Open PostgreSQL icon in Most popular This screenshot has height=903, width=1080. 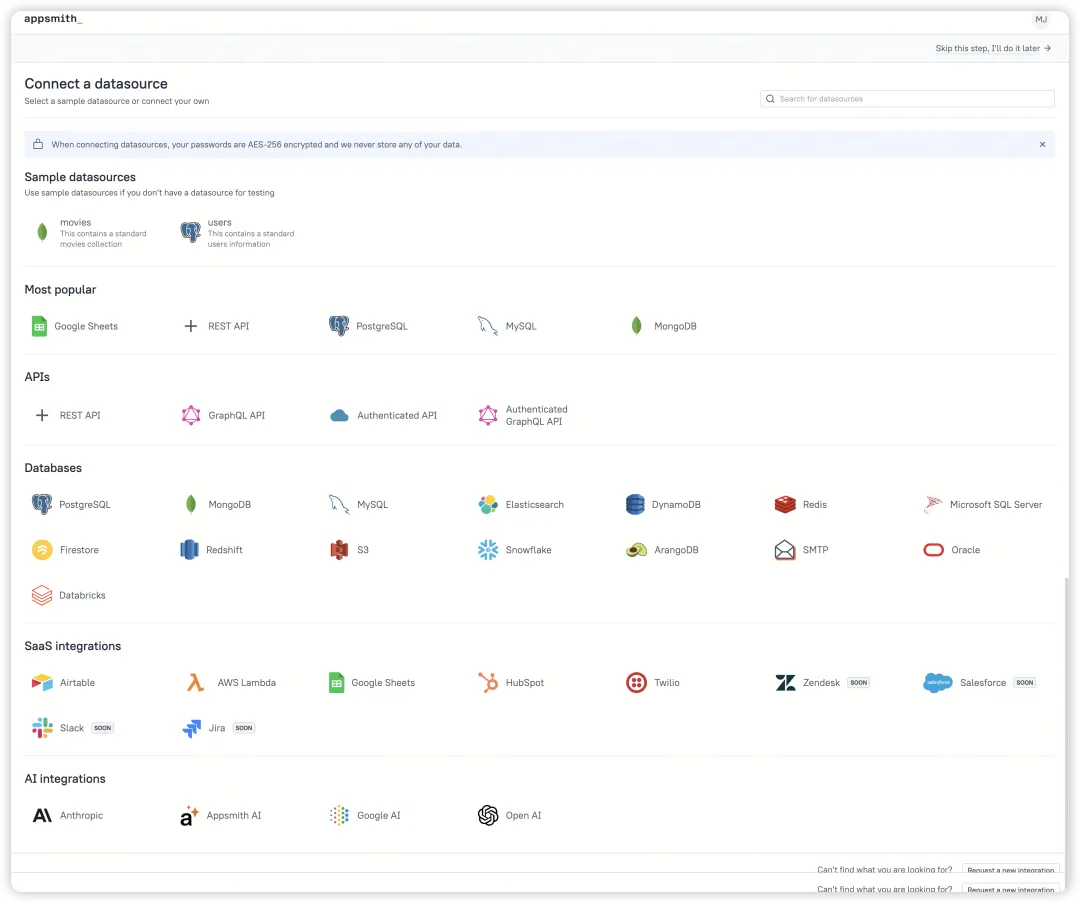[339, 326]
